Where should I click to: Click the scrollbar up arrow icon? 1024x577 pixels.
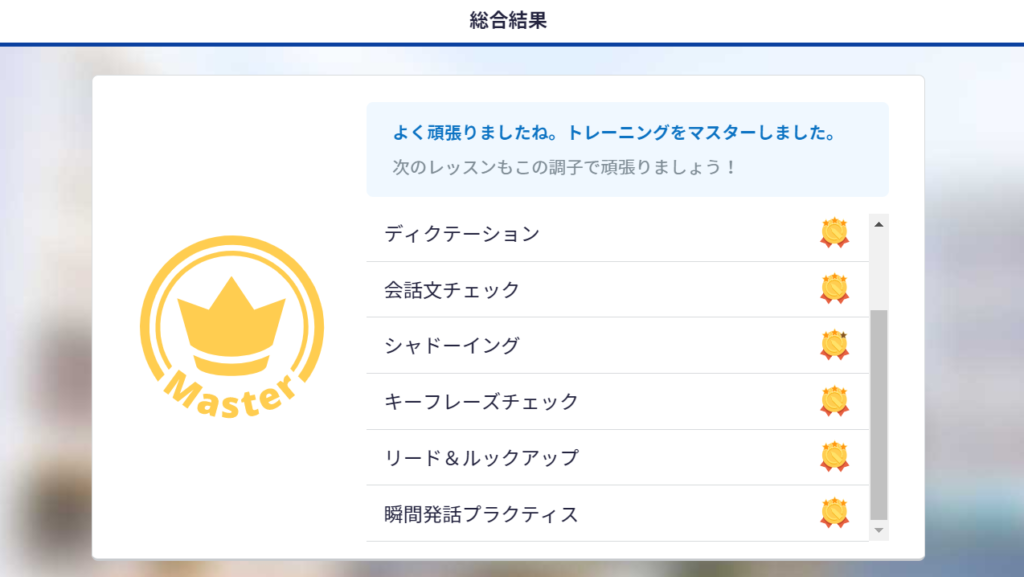click(x=879, y=223)
